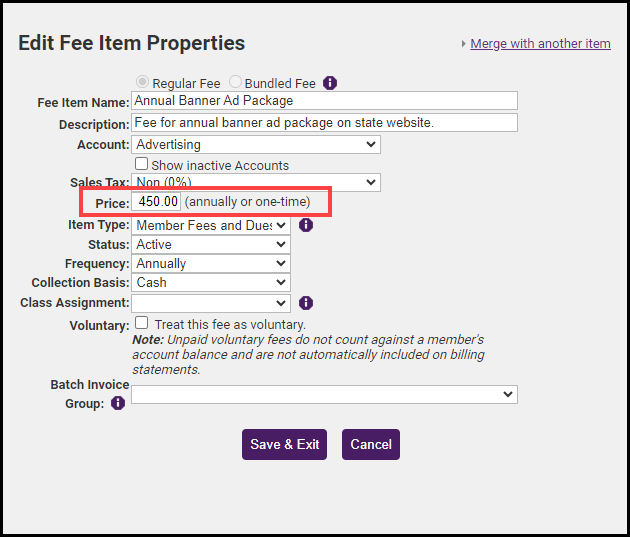Image resolution: width=630 pixels, height=537 pixels.
Task: Enable Show inactive Accounts checkbox
Action: coord(141,164)
